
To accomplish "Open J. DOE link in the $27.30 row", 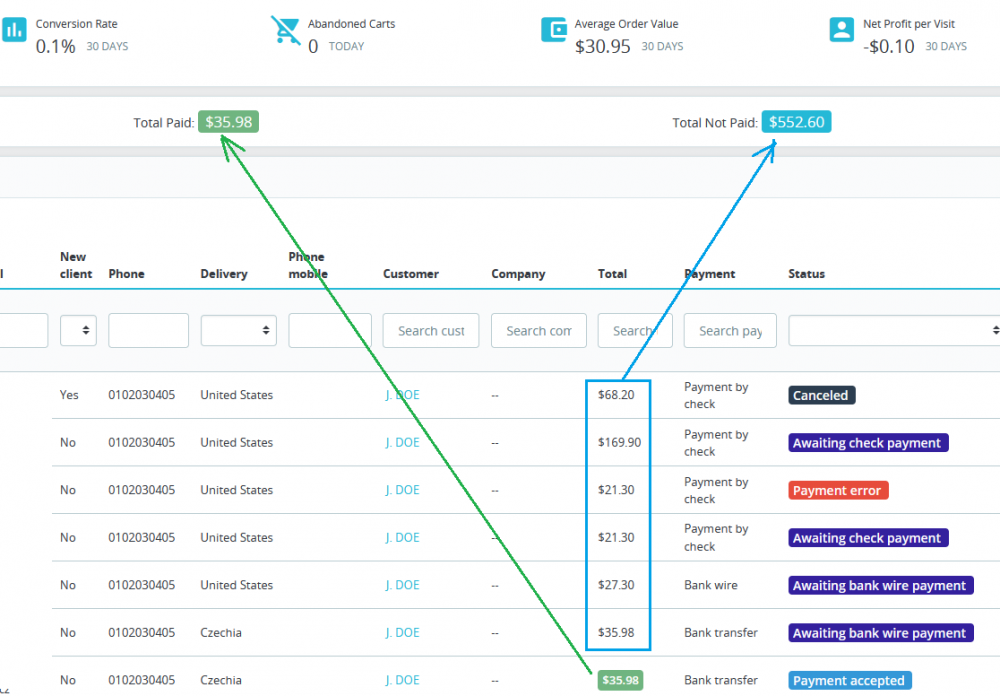I will pos(402,585).
